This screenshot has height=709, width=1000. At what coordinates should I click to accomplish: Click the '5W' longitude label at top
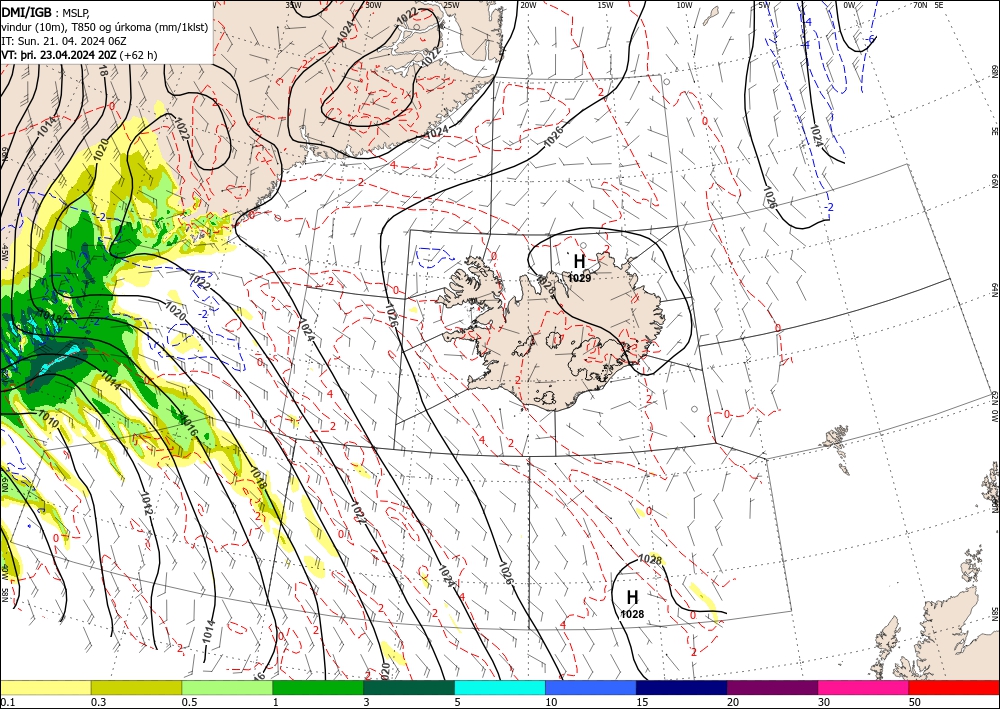pos(764,5)
